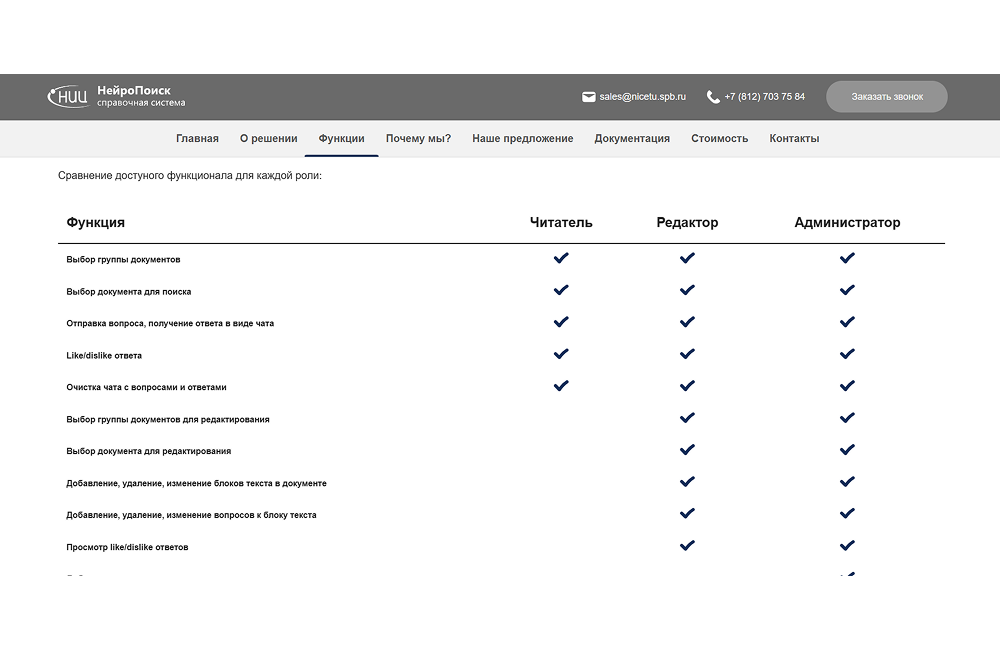Open the Стоимость menu item

tap(719, 139)
